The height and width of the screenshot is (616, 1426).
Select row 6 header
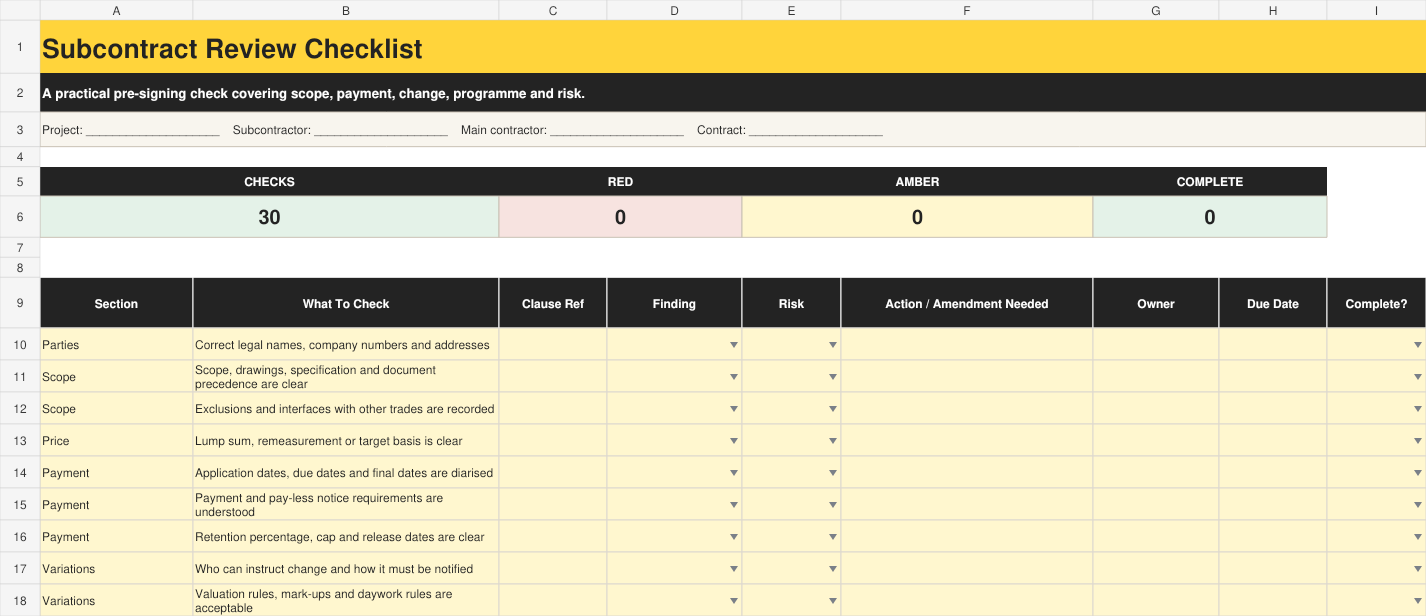pos(20,217)
